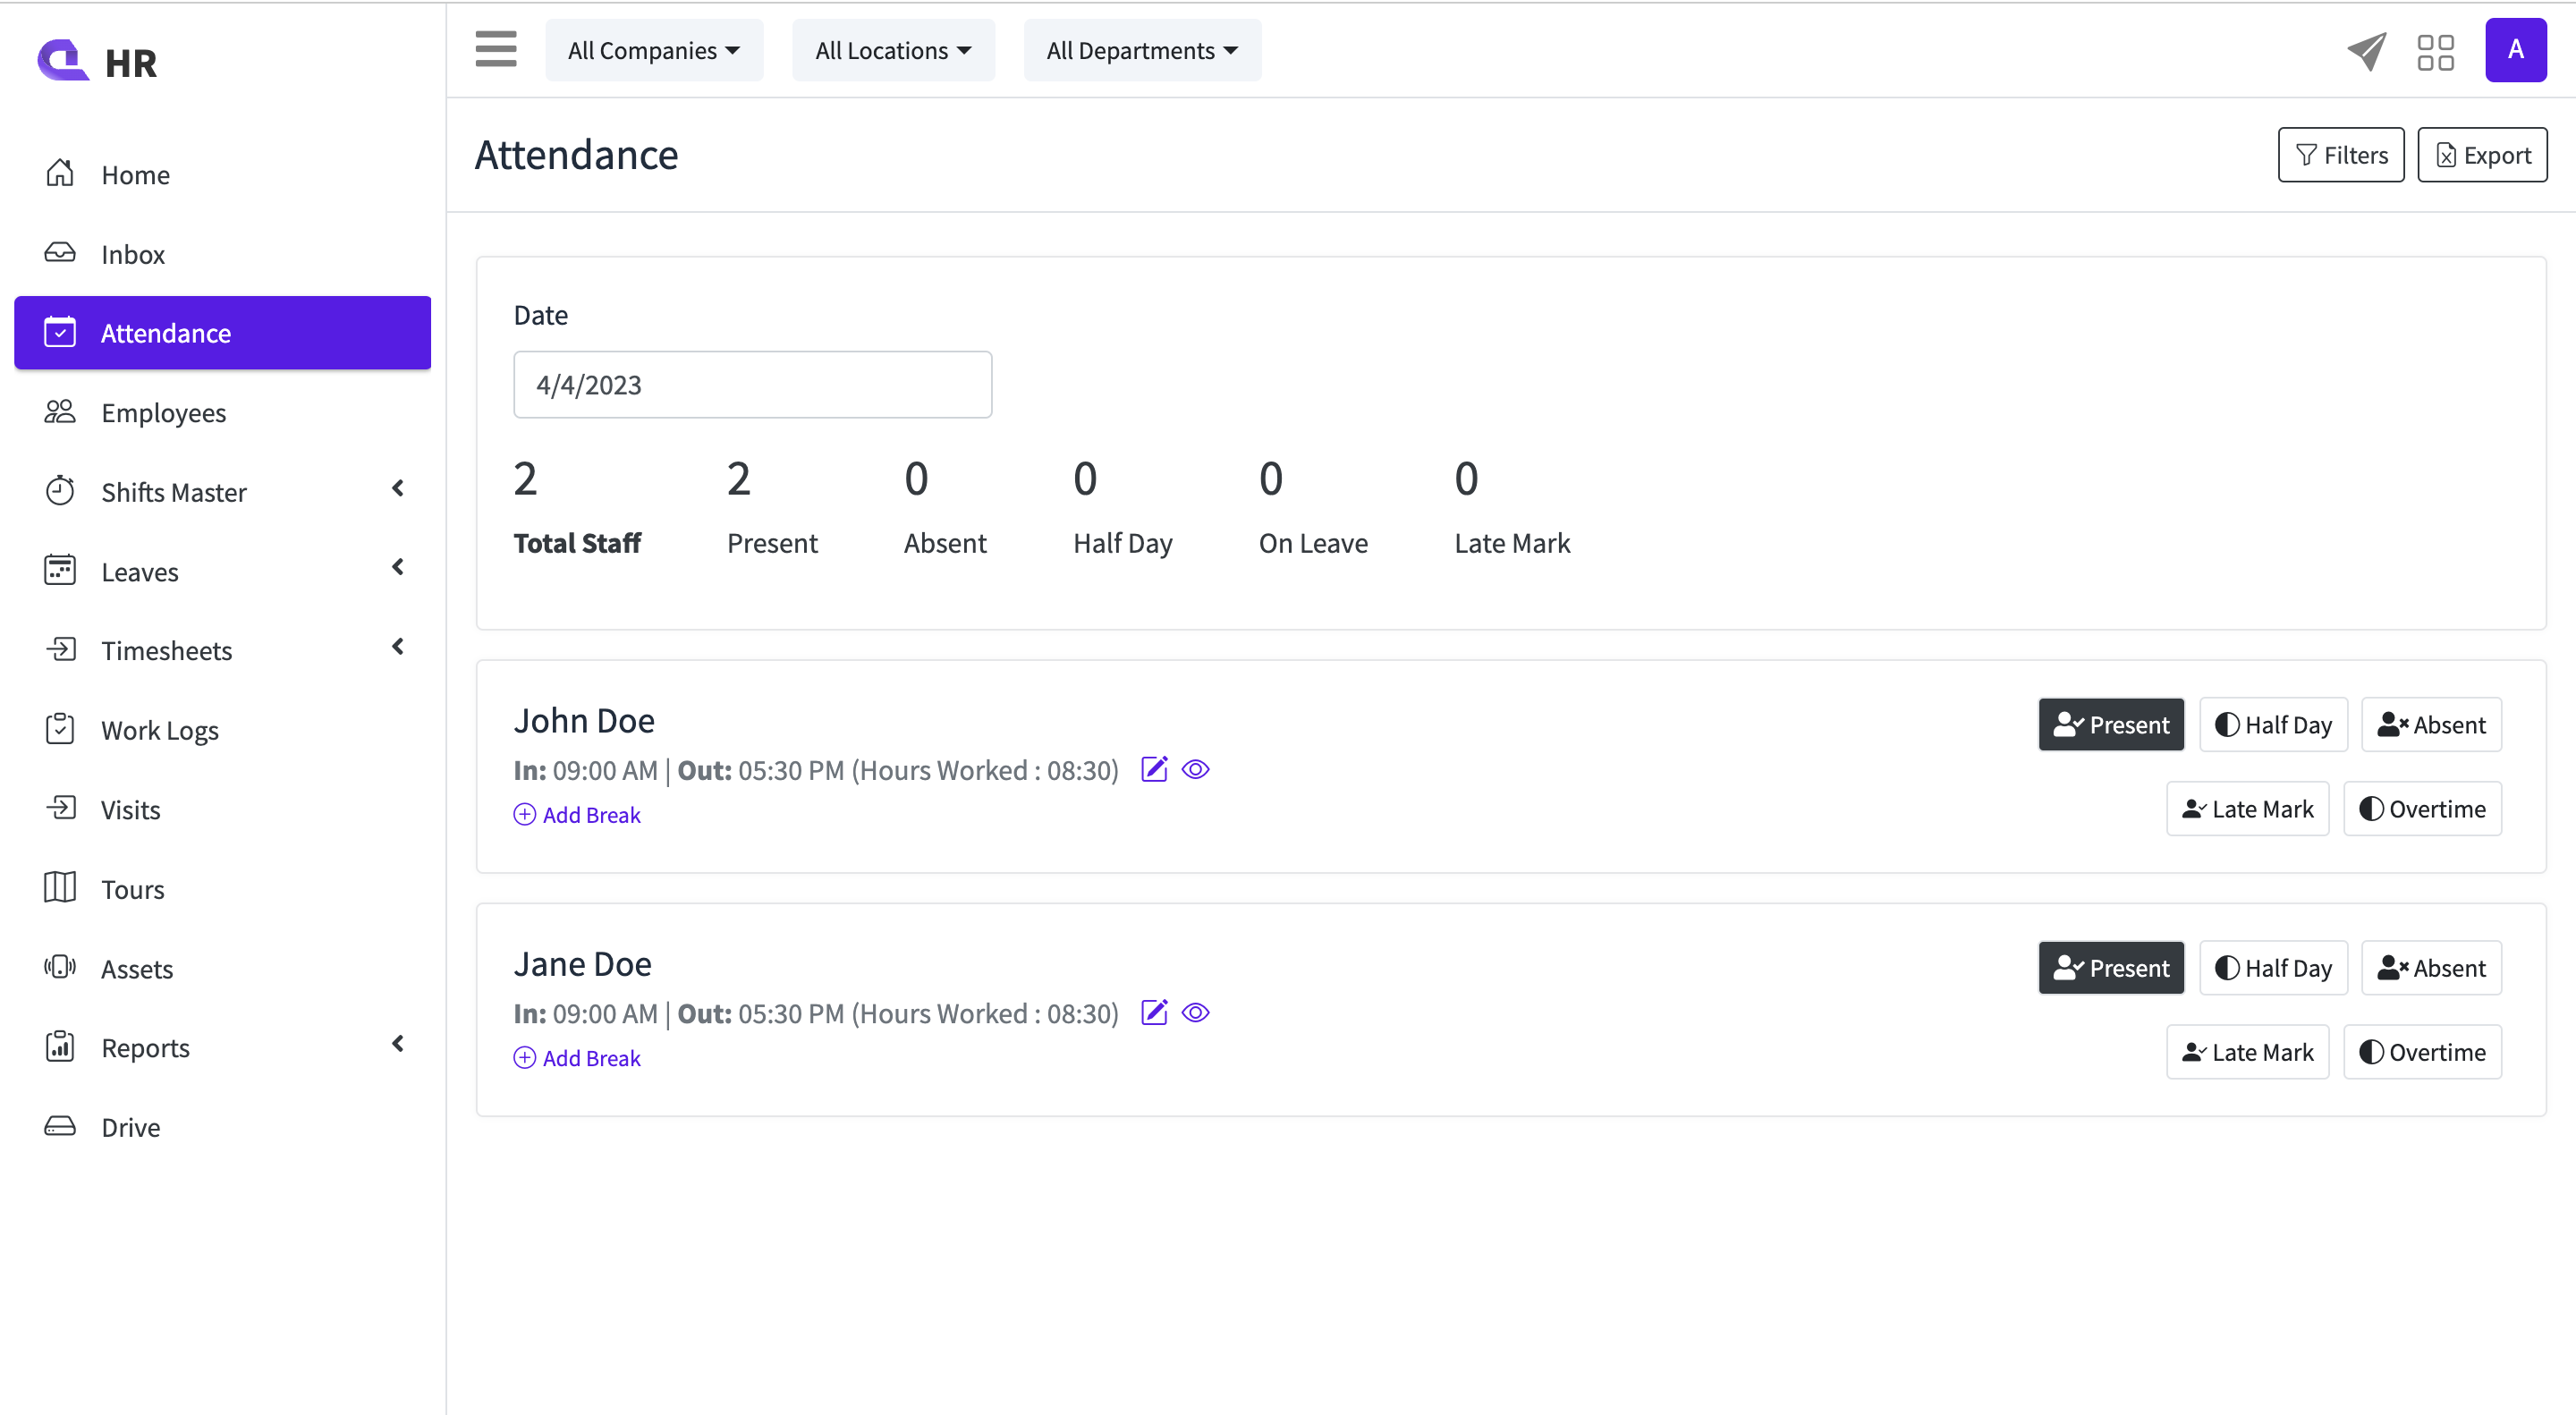Select the Inbox icon in sidebar
Image resolution: width=2576 pixels, height=1415 pixels.
pyautogui.click(x=60, y=253)
